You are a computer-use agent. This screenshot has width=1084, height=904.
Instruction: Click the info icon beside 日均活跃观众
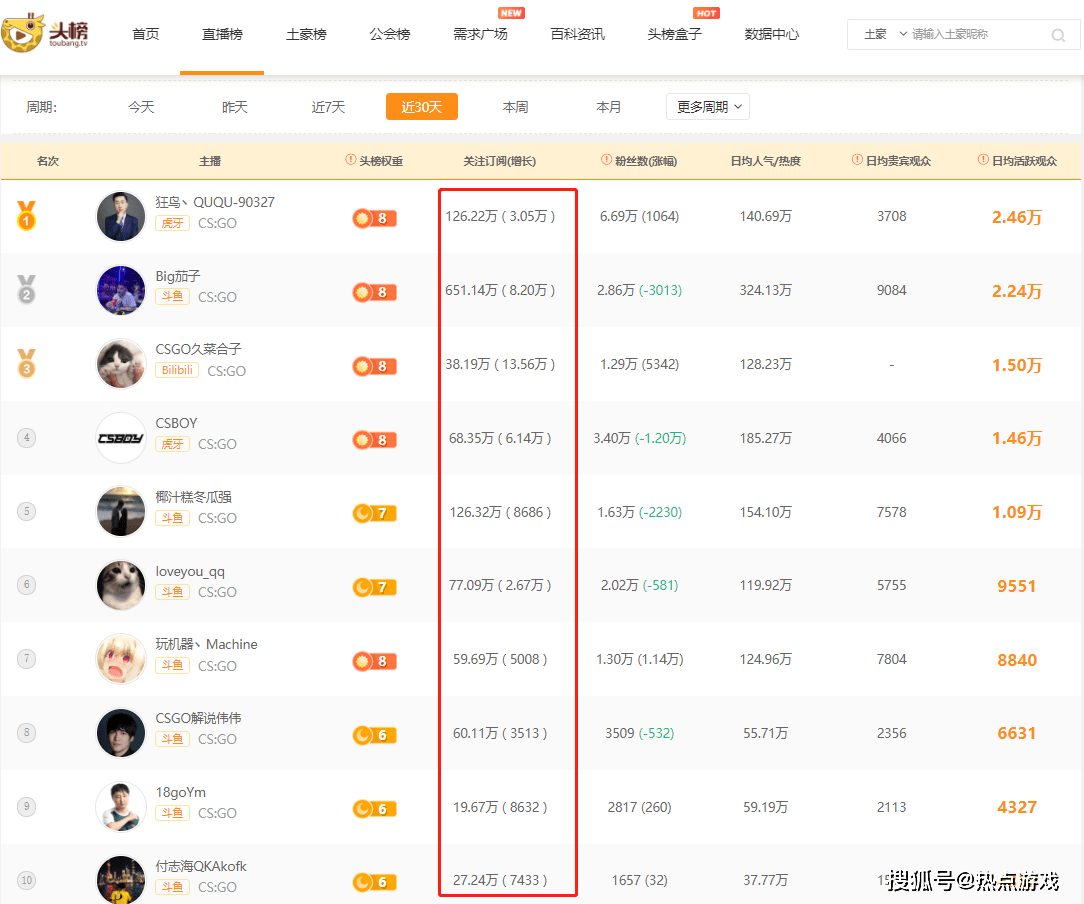pyautogui.click(x=983, y=160)
